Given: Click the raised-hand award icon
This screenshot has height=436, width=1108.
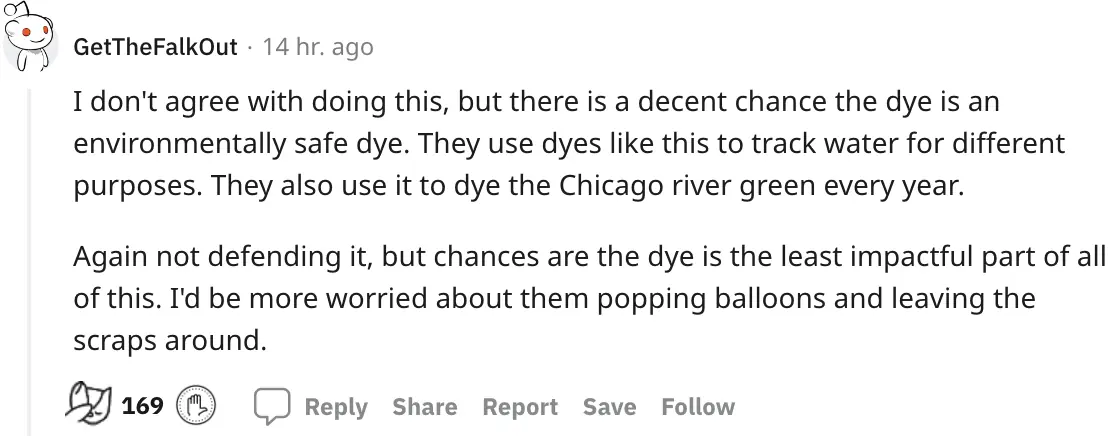Looking at the screenshot, I should coord(196,407).
